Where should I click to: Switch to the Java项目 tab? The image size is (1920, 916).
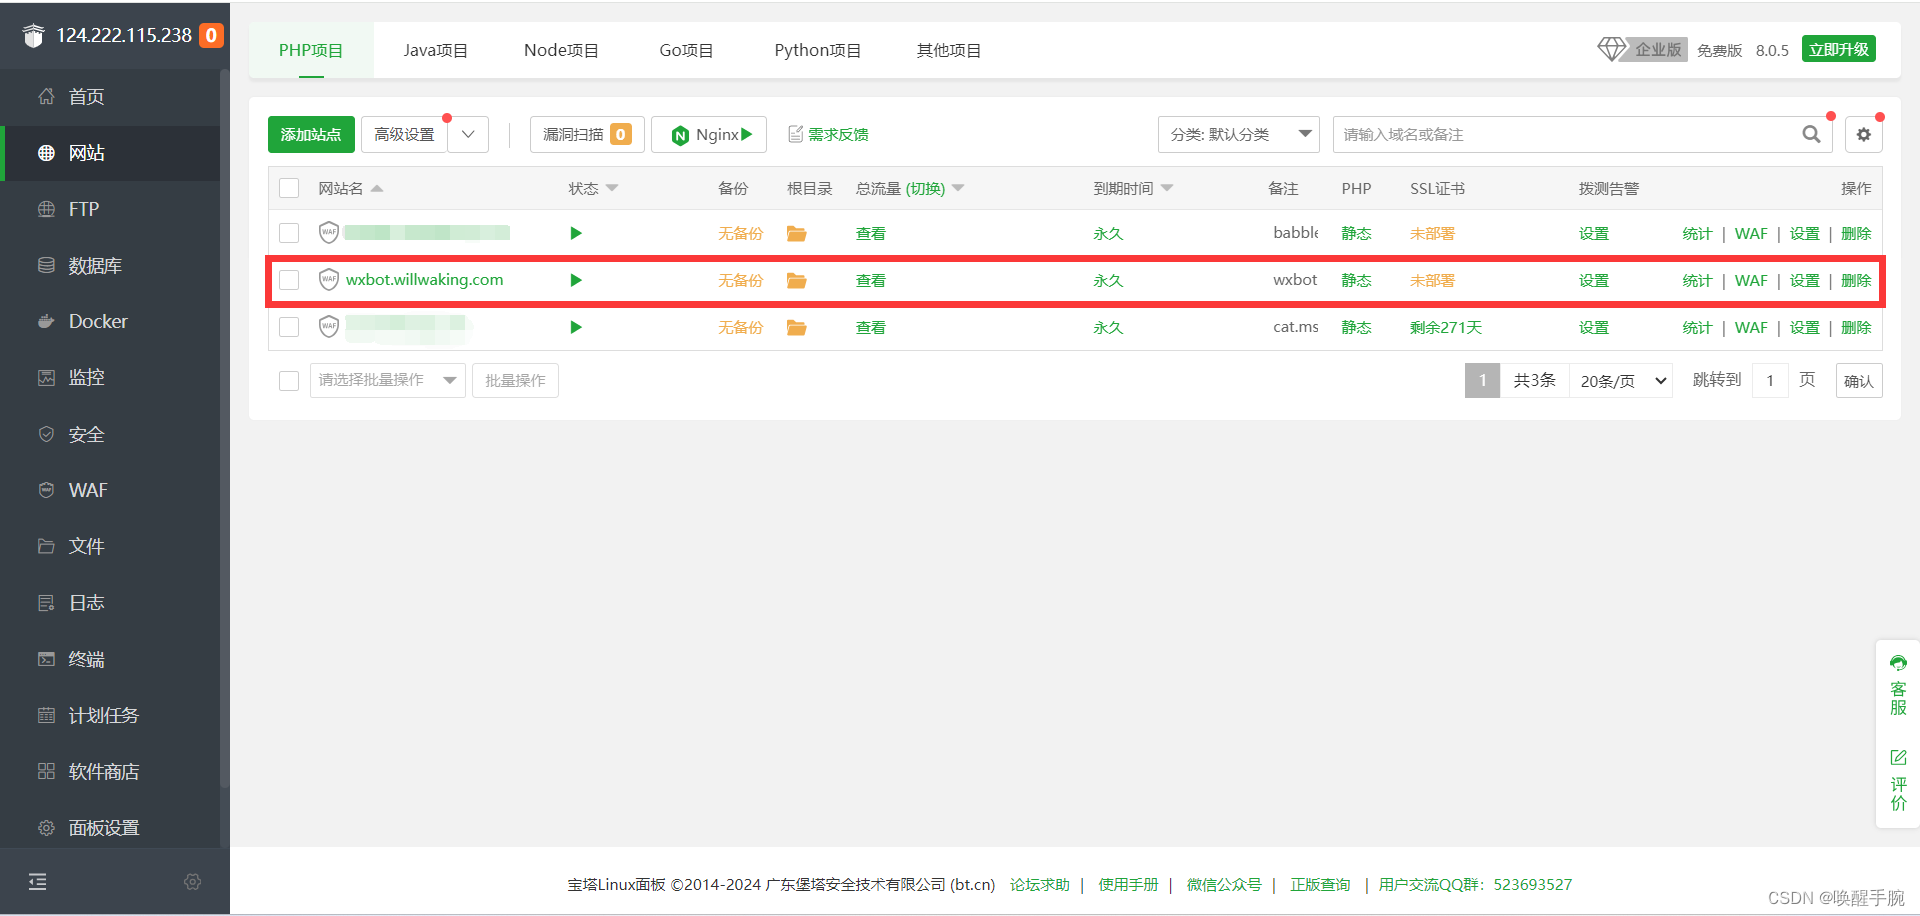(x=435, y=50)
